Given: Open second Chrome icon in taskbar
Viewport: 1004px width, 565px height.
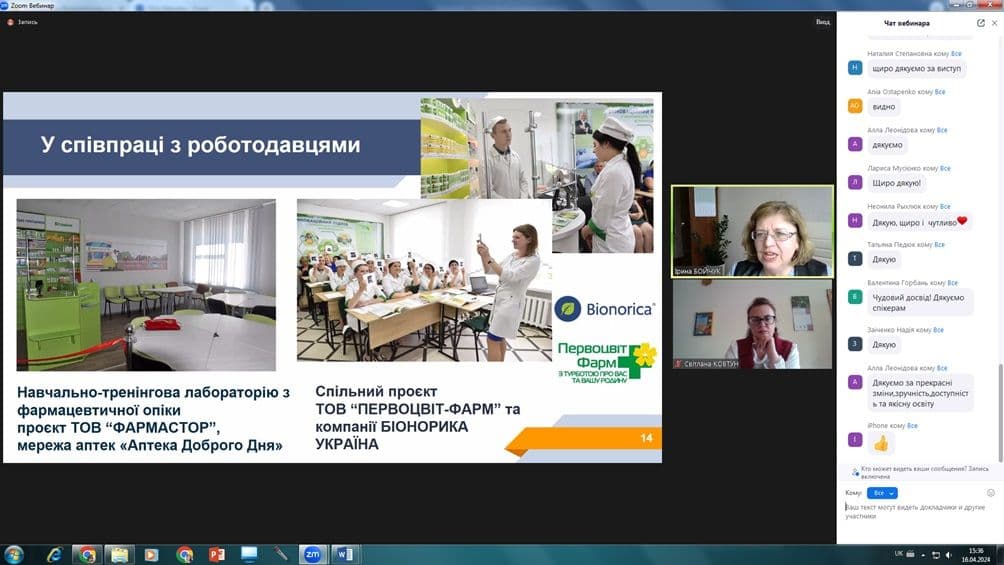Looking at the screenshot, I should point(184,554).
